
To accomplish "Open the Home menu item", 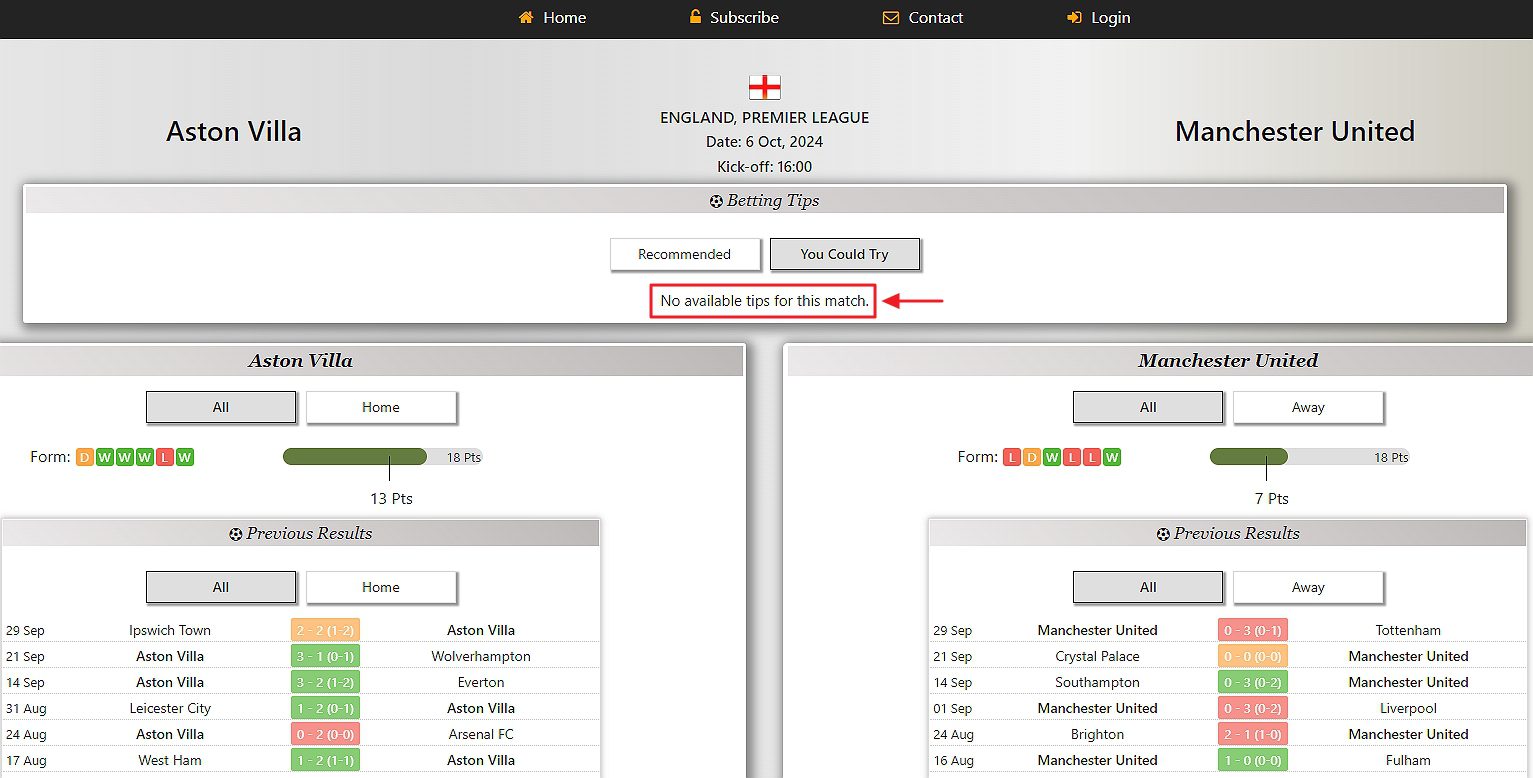I will point(552,17).
